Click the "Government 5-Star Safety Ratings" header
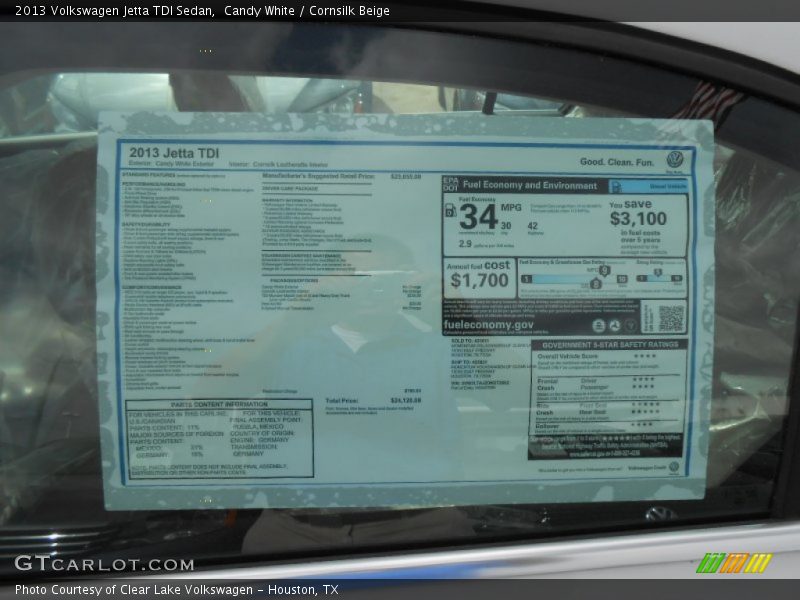The height and width of the screenshot is (600, 800). pyautogui.click(x=610, y=345)
